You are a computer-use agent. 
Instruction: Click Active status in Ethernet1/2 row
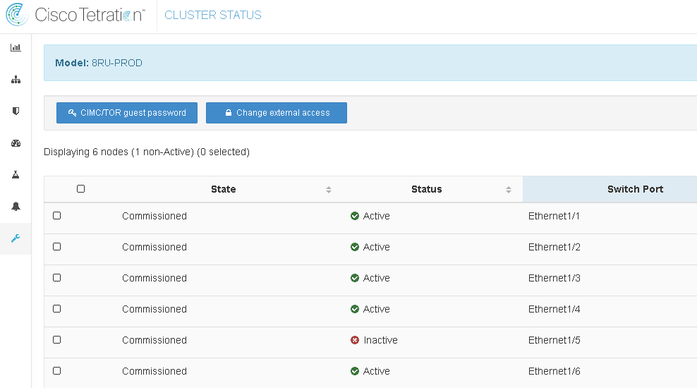(376, 247)
